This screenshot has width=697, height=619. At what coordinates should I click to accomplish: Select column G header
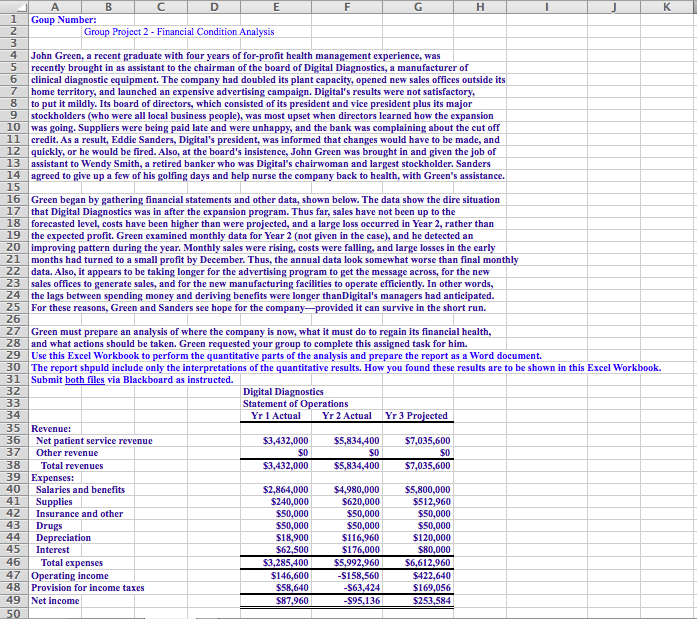click(418, 7)
